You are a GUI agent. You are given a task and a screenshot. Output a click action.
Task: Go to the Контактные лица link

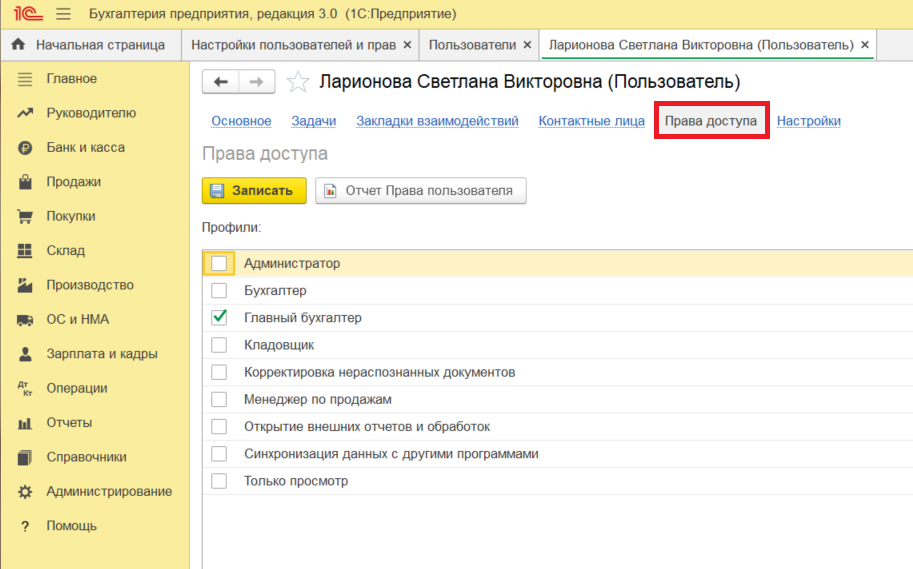(x=591, y=121)
